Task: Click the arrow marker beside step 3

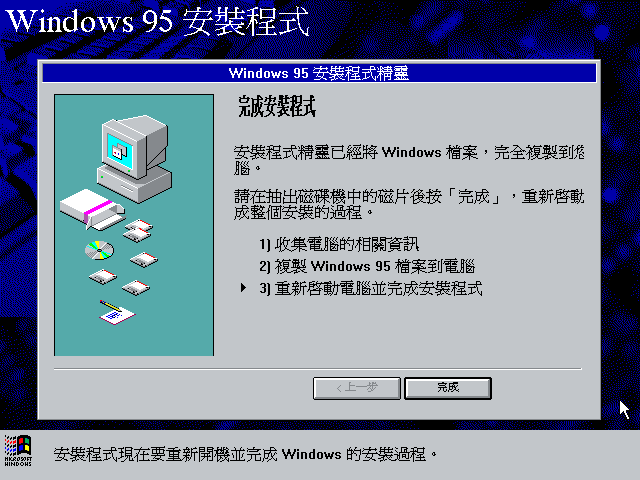Action: [x=243, y=288]
